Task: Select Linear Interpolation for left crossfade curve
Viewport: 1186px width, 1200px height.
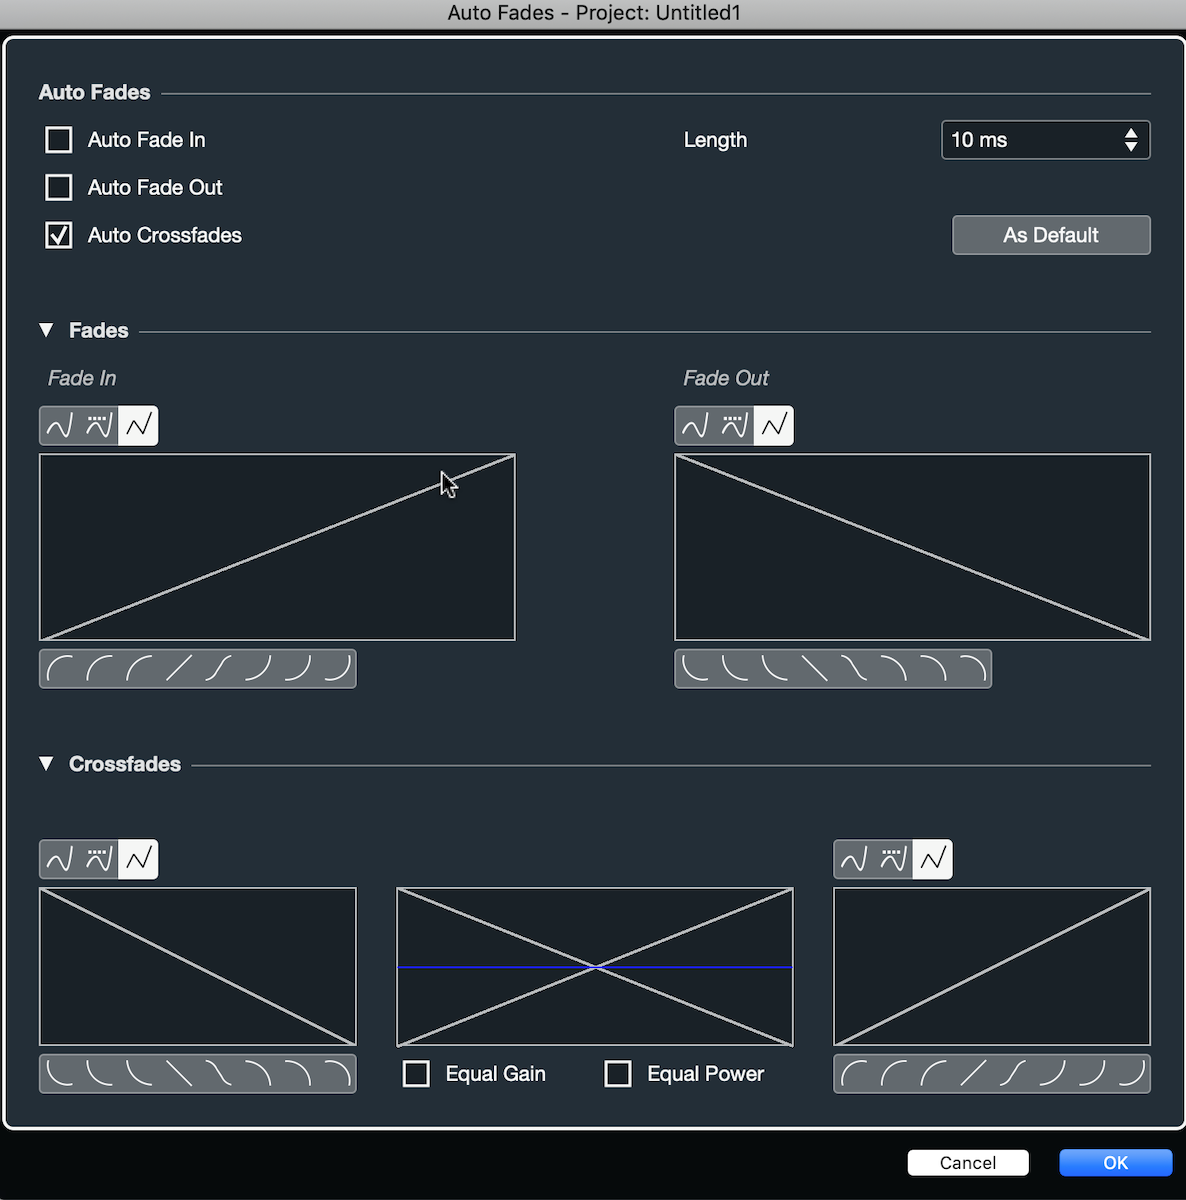Action: pyautogui.click(x=139, y=859)
